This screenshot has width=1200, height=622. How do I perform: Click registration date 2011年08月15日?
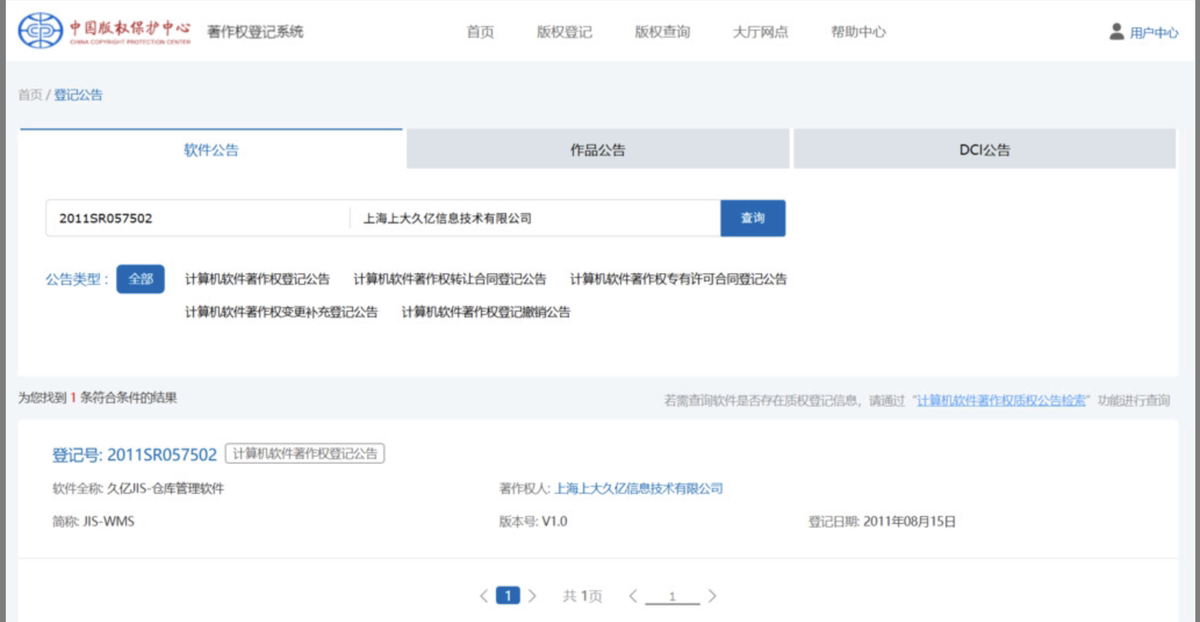point(909,521)
